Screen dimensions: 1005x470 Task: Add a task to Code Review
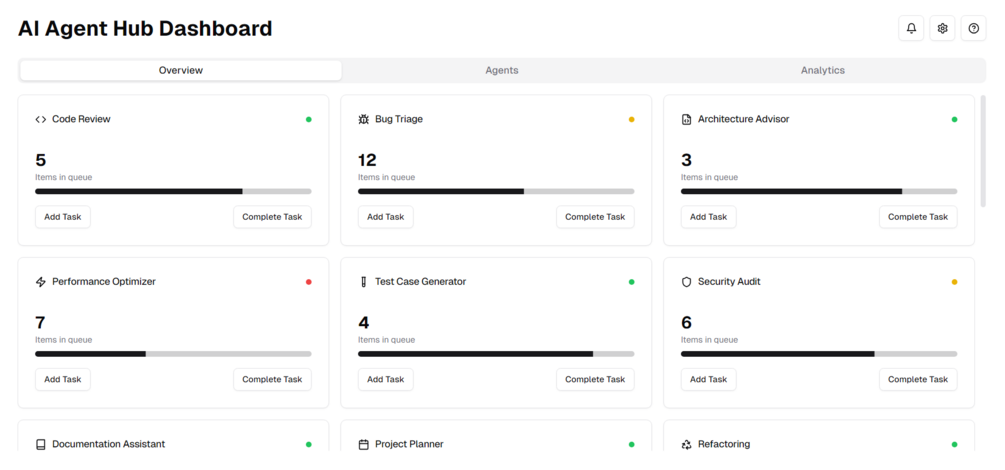click(63, 217)
